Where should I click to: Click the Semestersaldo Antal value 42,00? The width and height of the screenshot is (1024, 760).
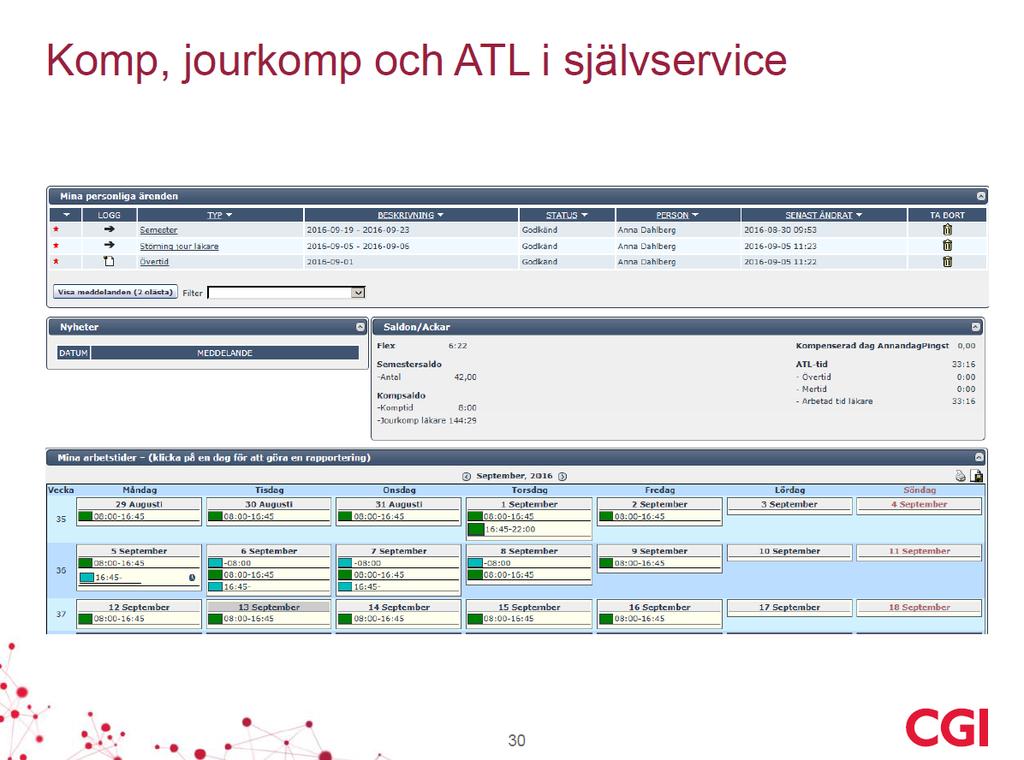tap(466, 377)
